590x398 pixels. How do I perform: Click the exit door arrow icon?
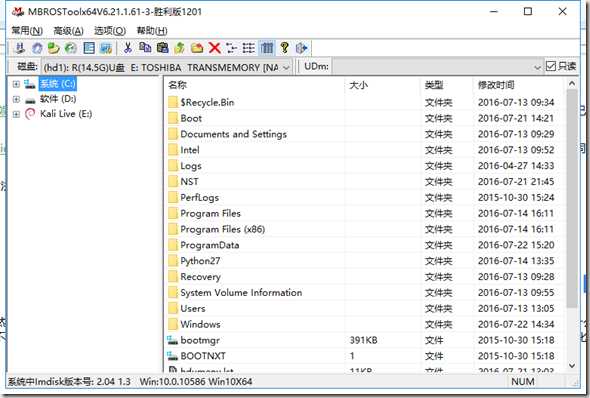pyautogui.click(x=301, y=48)
